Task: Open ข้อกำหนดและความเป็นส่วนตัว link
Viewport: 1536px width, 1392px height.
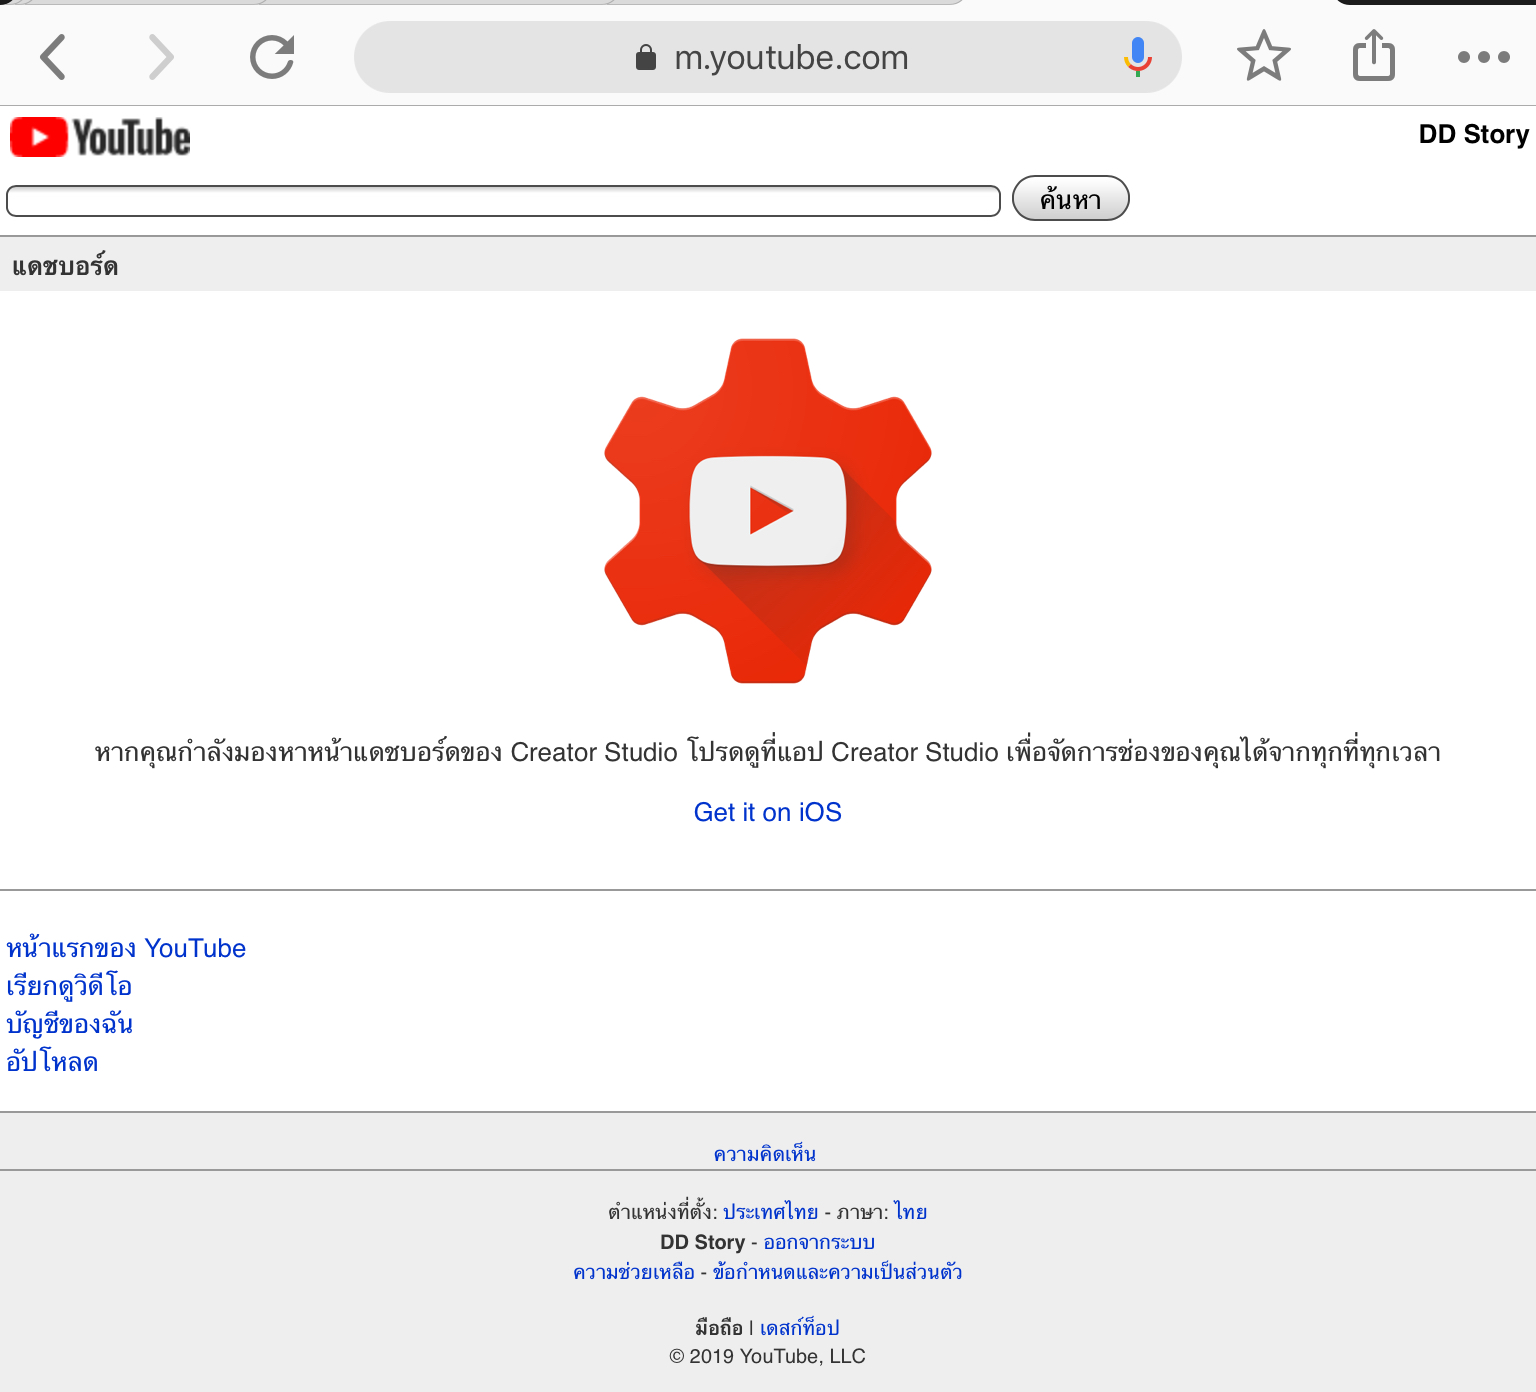Action: click(x=837, y=1272)
